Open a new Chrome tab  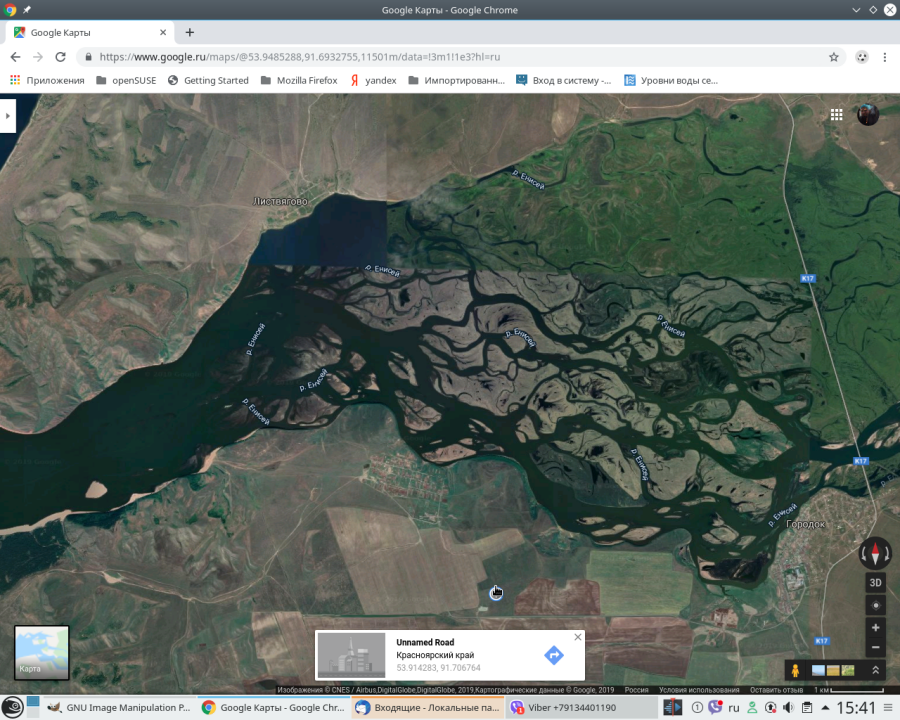(190, 32)
